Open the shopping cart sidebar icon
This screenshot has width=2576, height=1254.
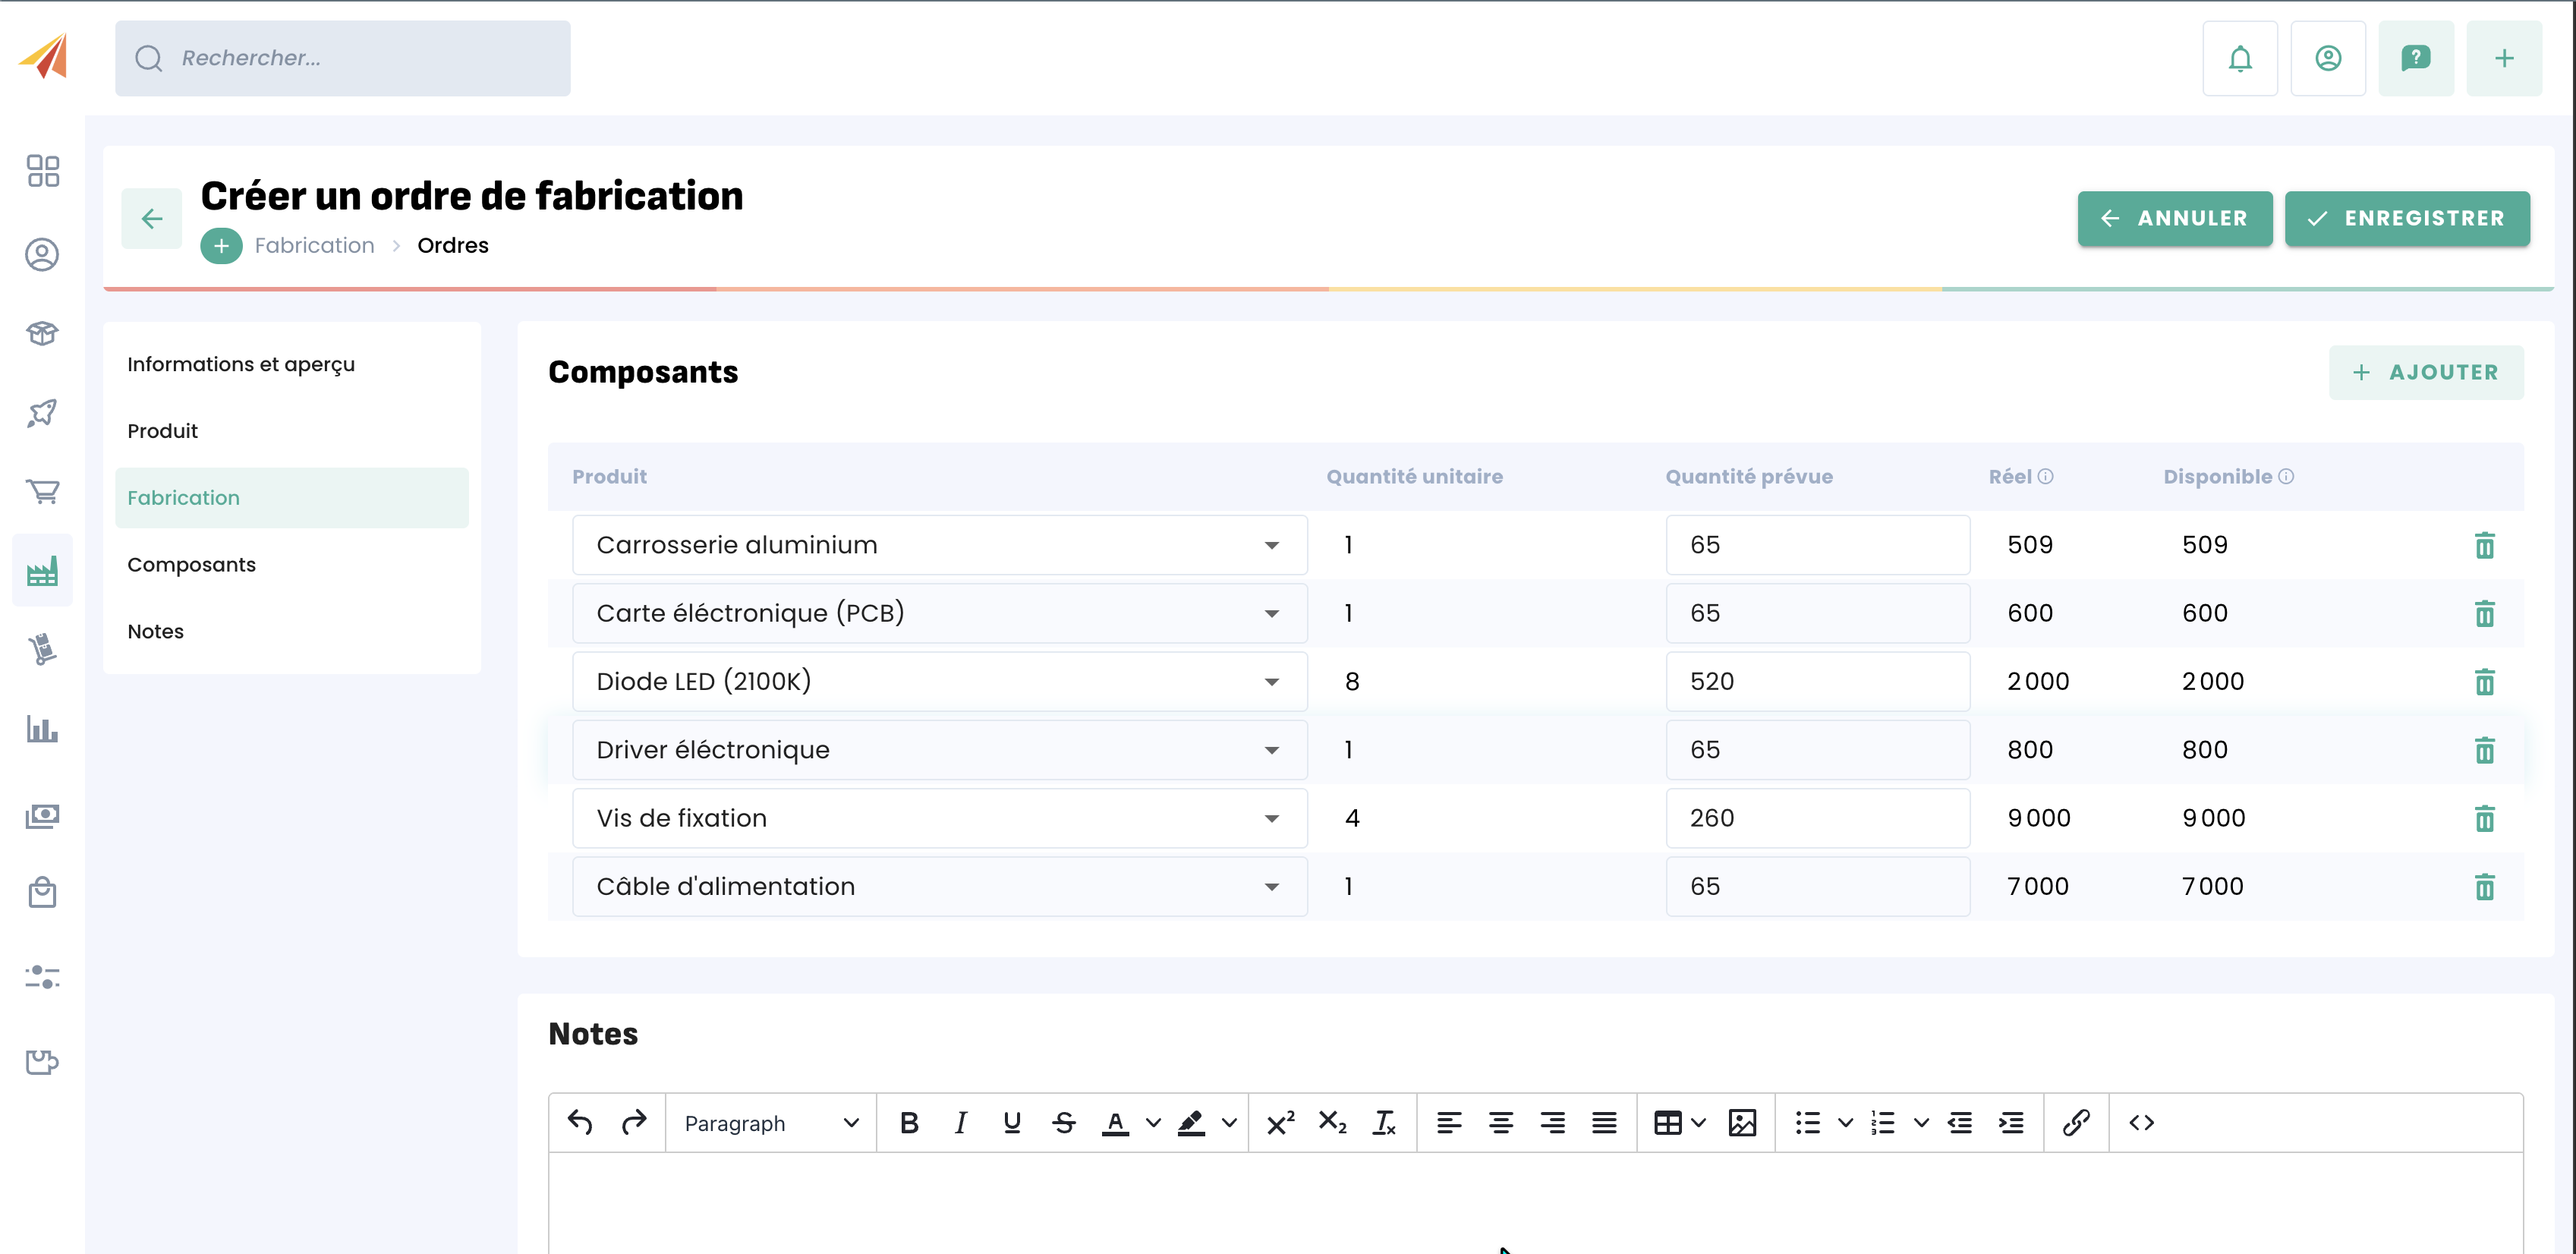[42, 491]
